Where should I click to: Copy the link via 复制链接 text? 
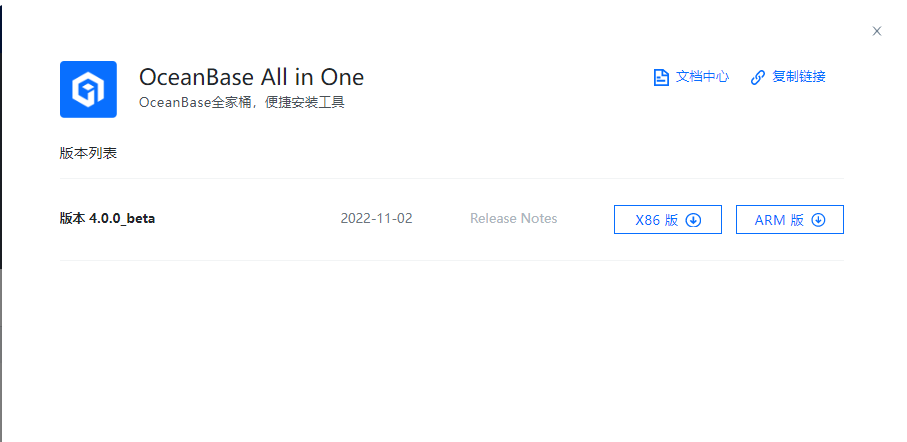point(798,77)
